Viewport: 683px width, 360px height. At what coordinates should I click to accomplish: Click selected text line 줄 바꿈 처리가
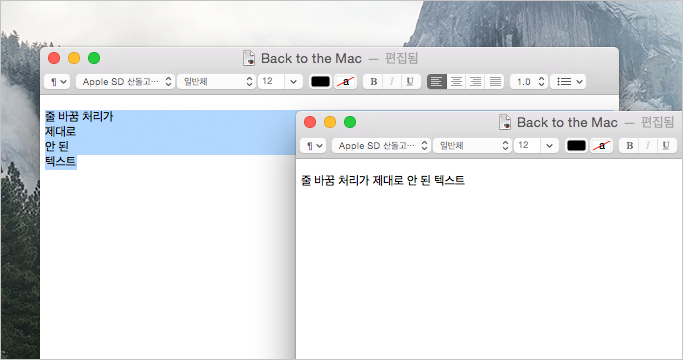[x=79, y=117]
